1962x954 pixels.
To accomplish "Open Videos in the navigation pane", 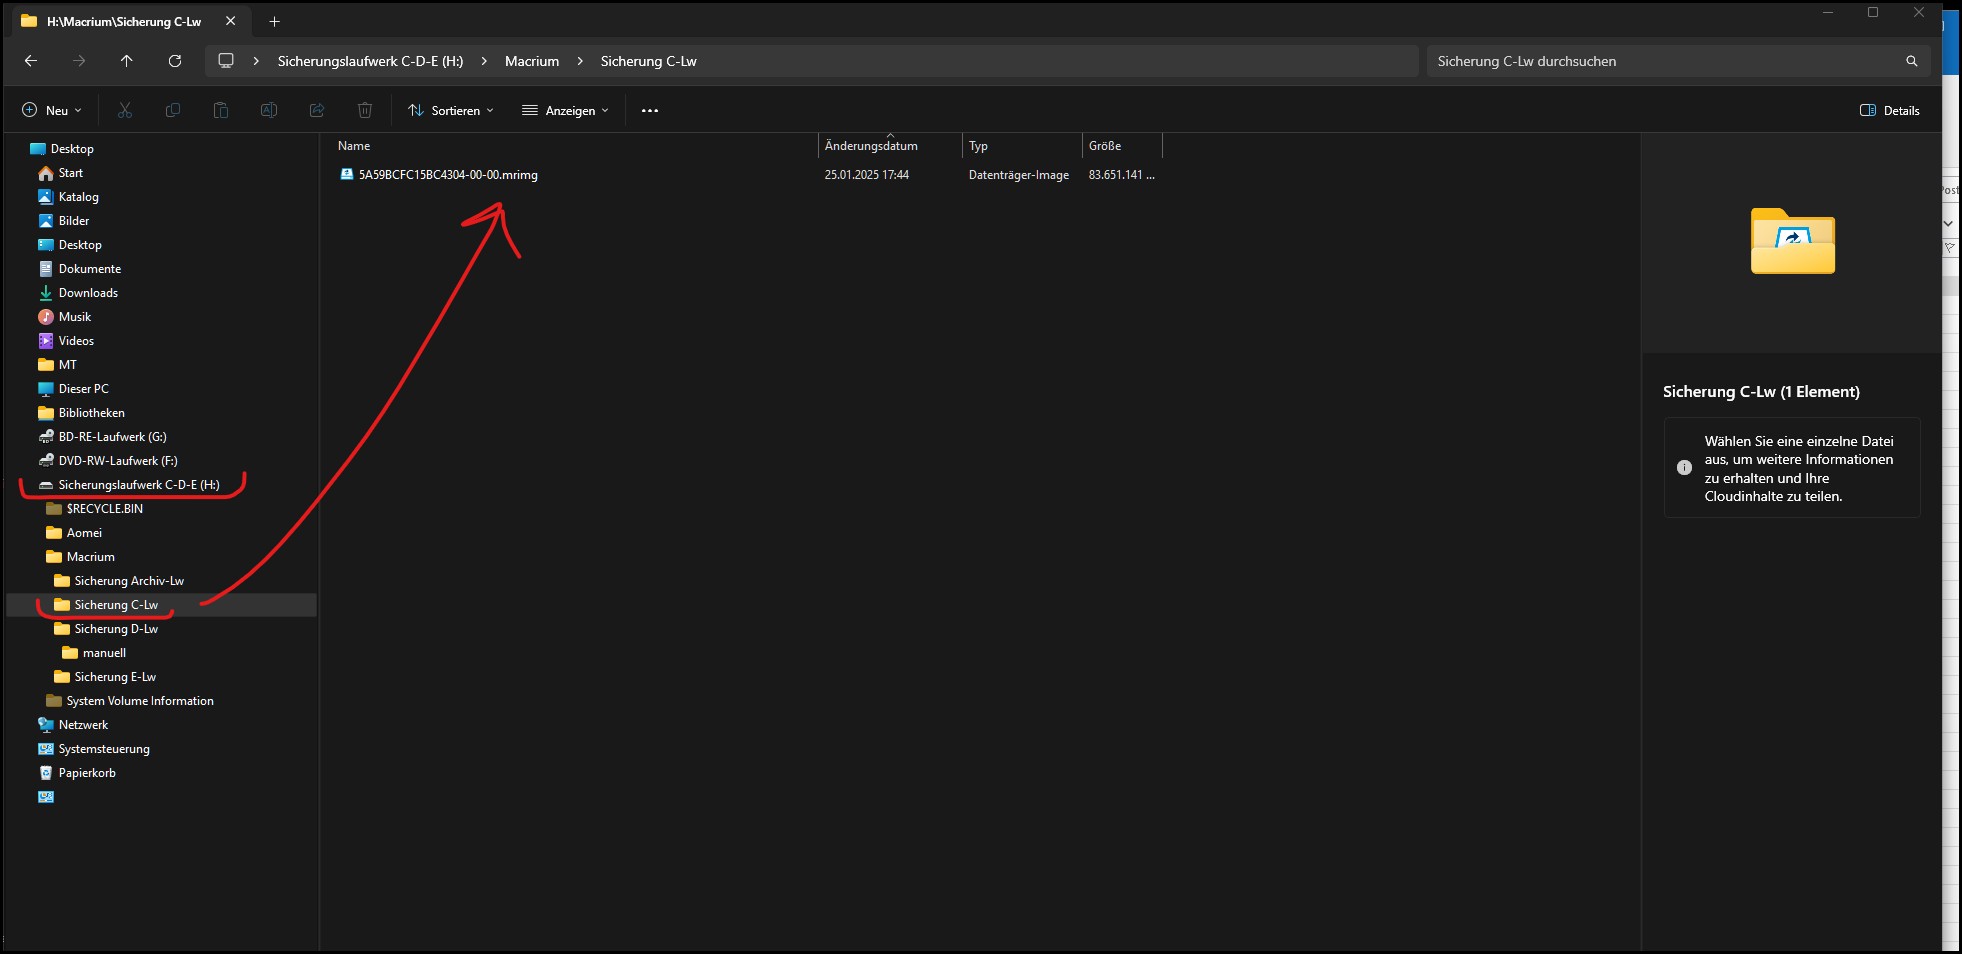I will [x=76, y=341].
